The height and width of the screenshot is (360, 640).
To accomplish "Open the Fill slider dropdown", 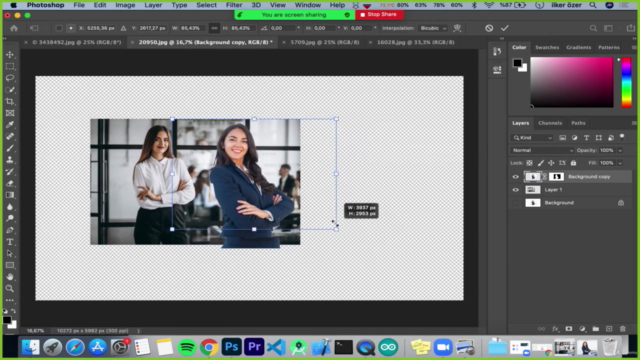I will [x=620, y=163].
